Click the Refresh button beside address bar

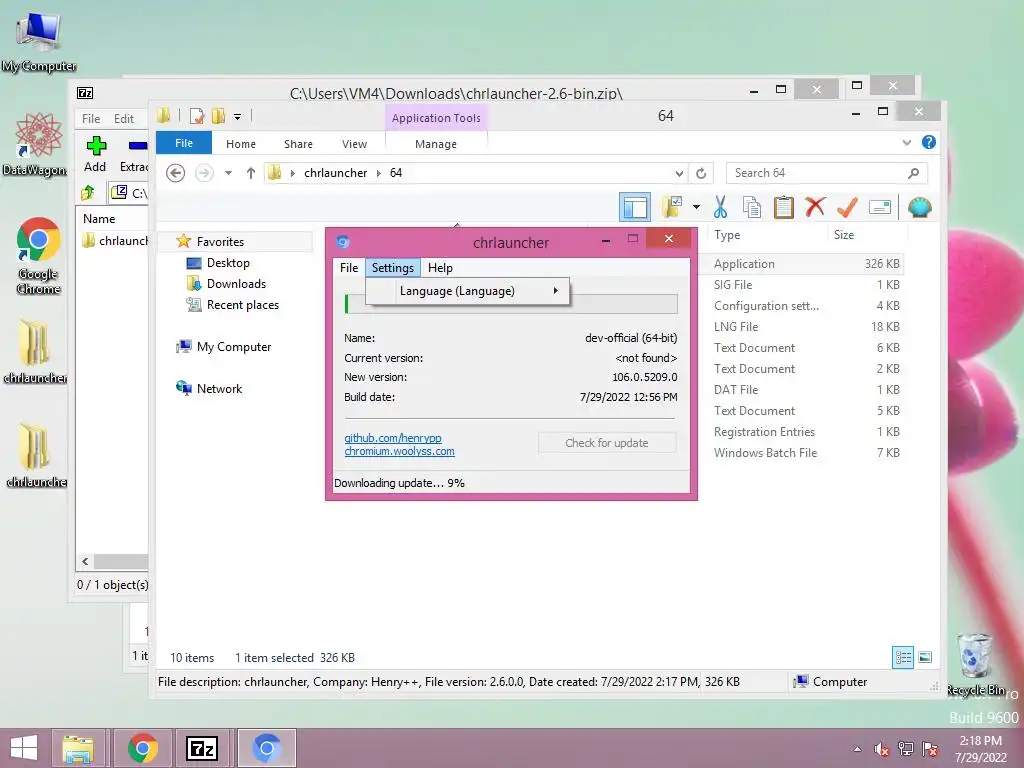point(701,173)
